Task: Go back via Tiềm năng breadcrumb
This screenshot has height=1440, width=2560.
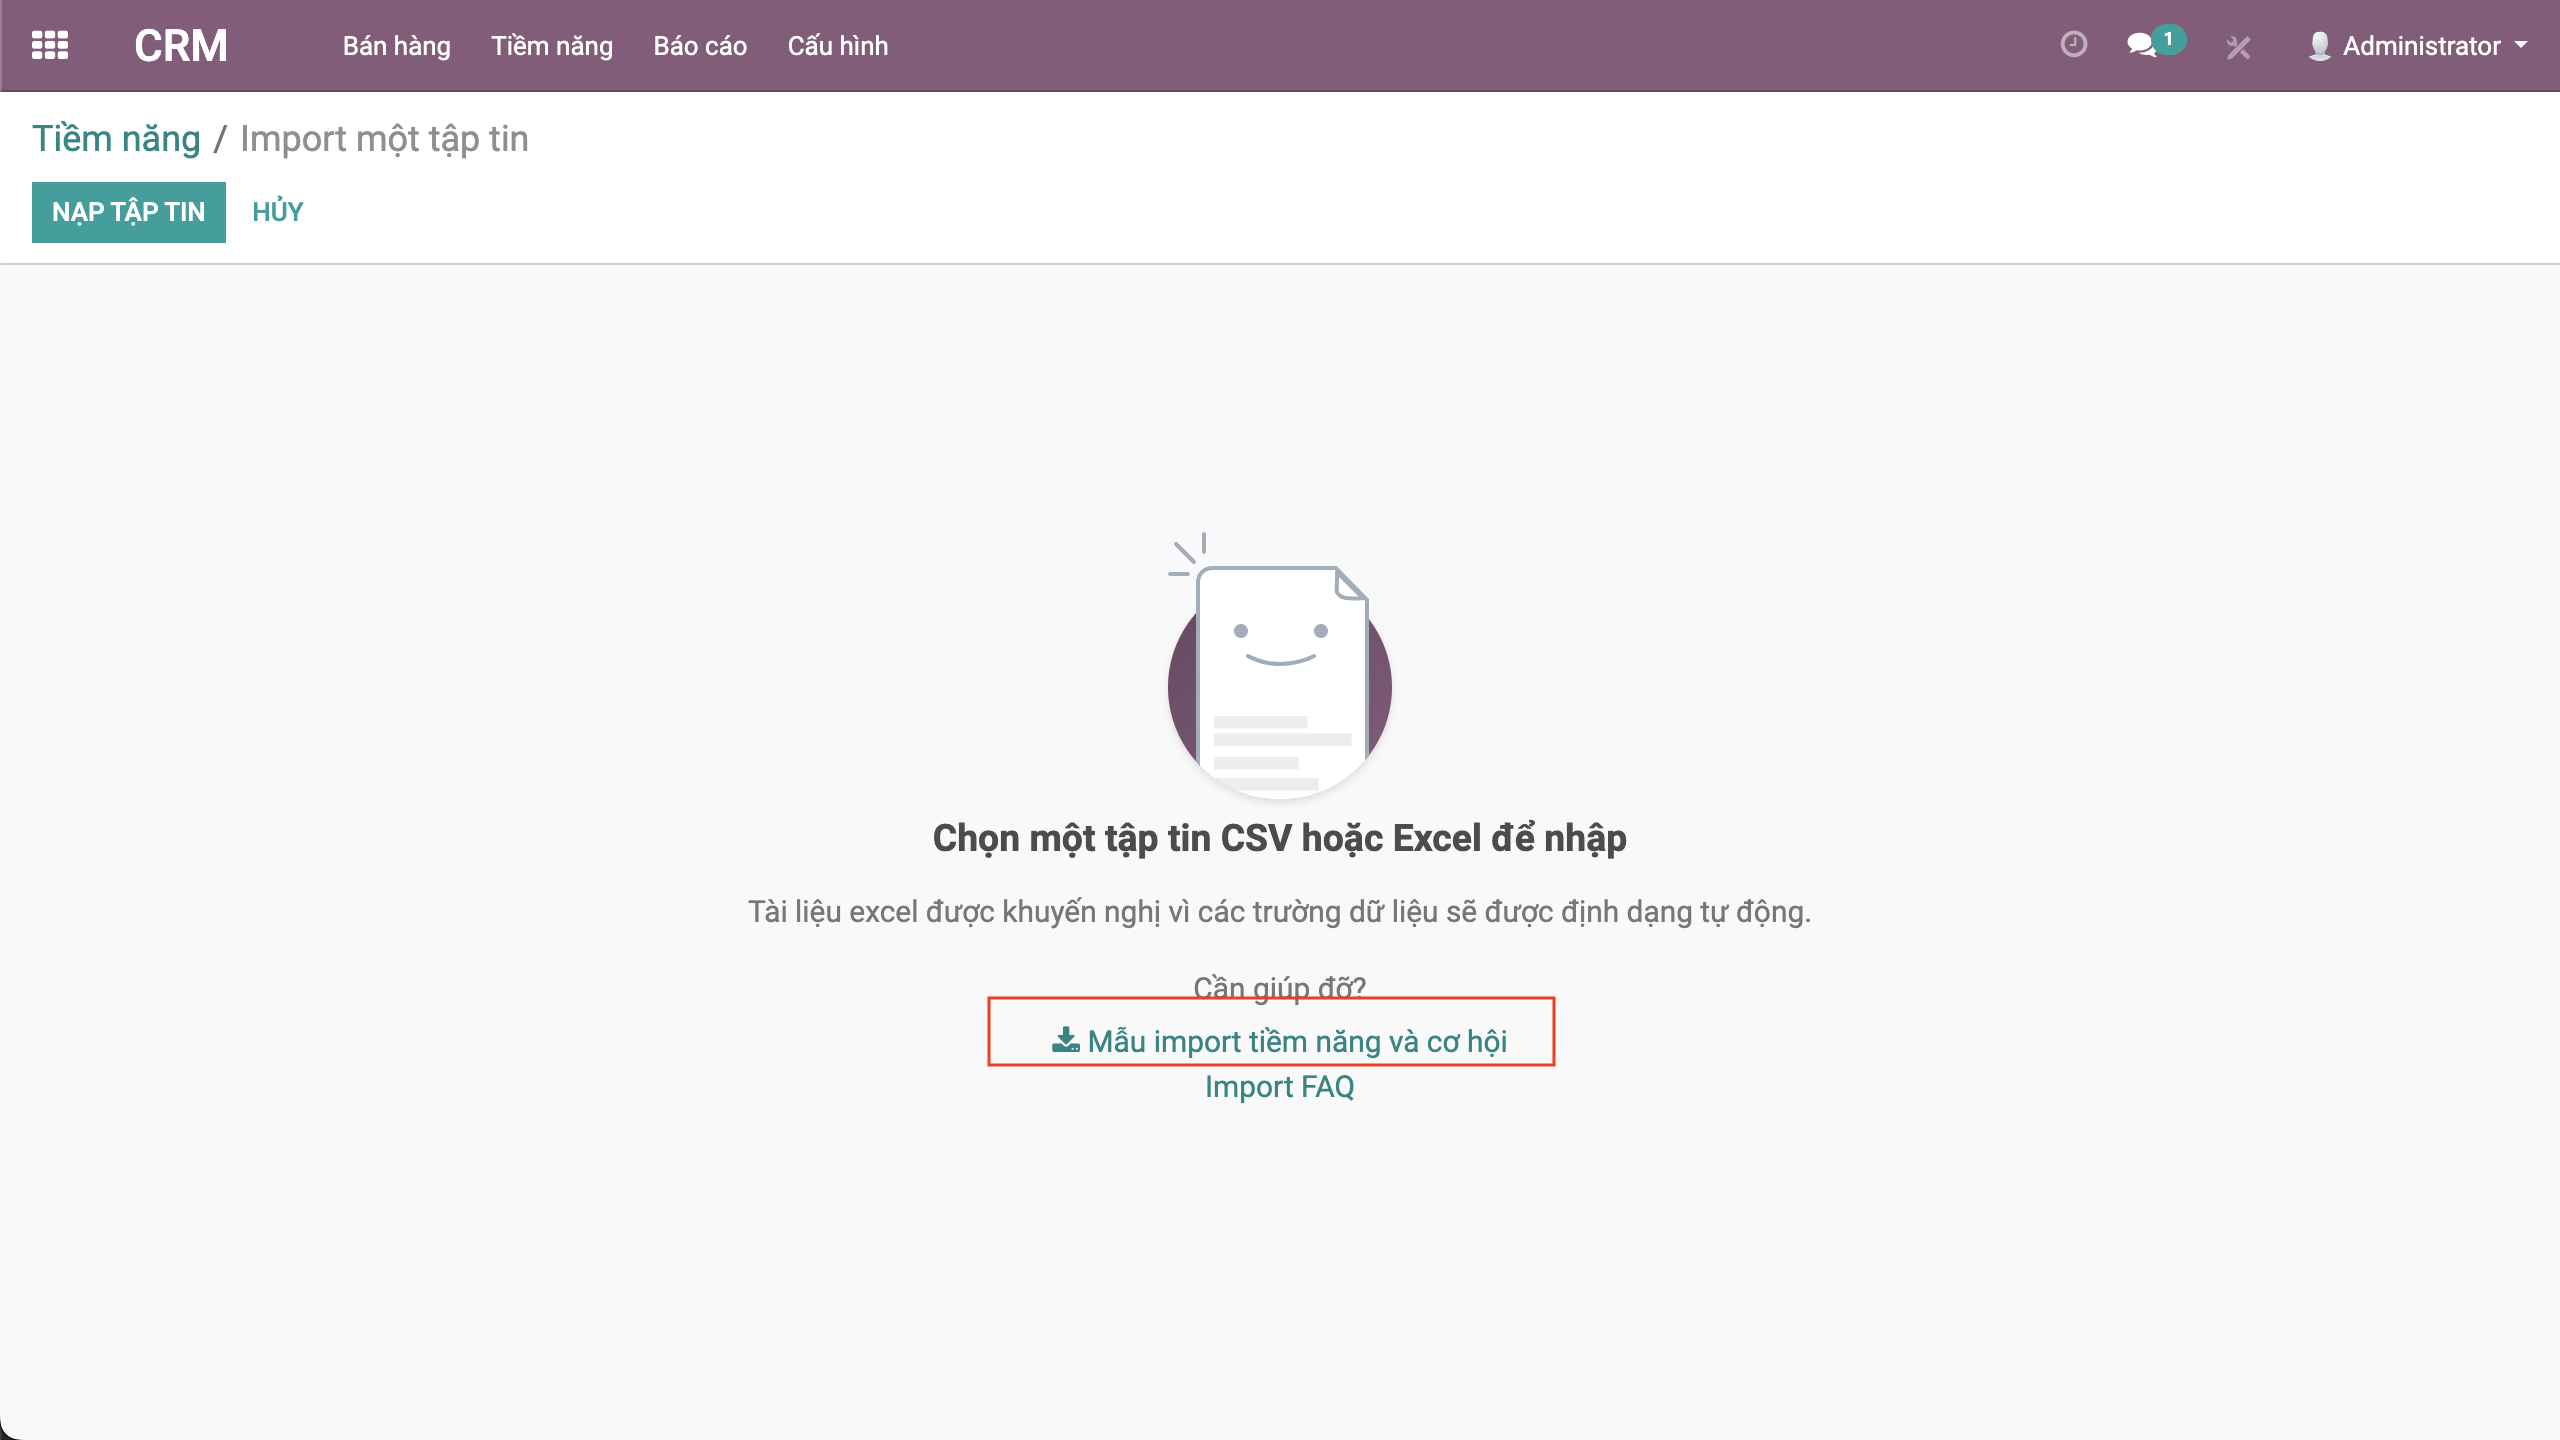Action: (116, 138)
